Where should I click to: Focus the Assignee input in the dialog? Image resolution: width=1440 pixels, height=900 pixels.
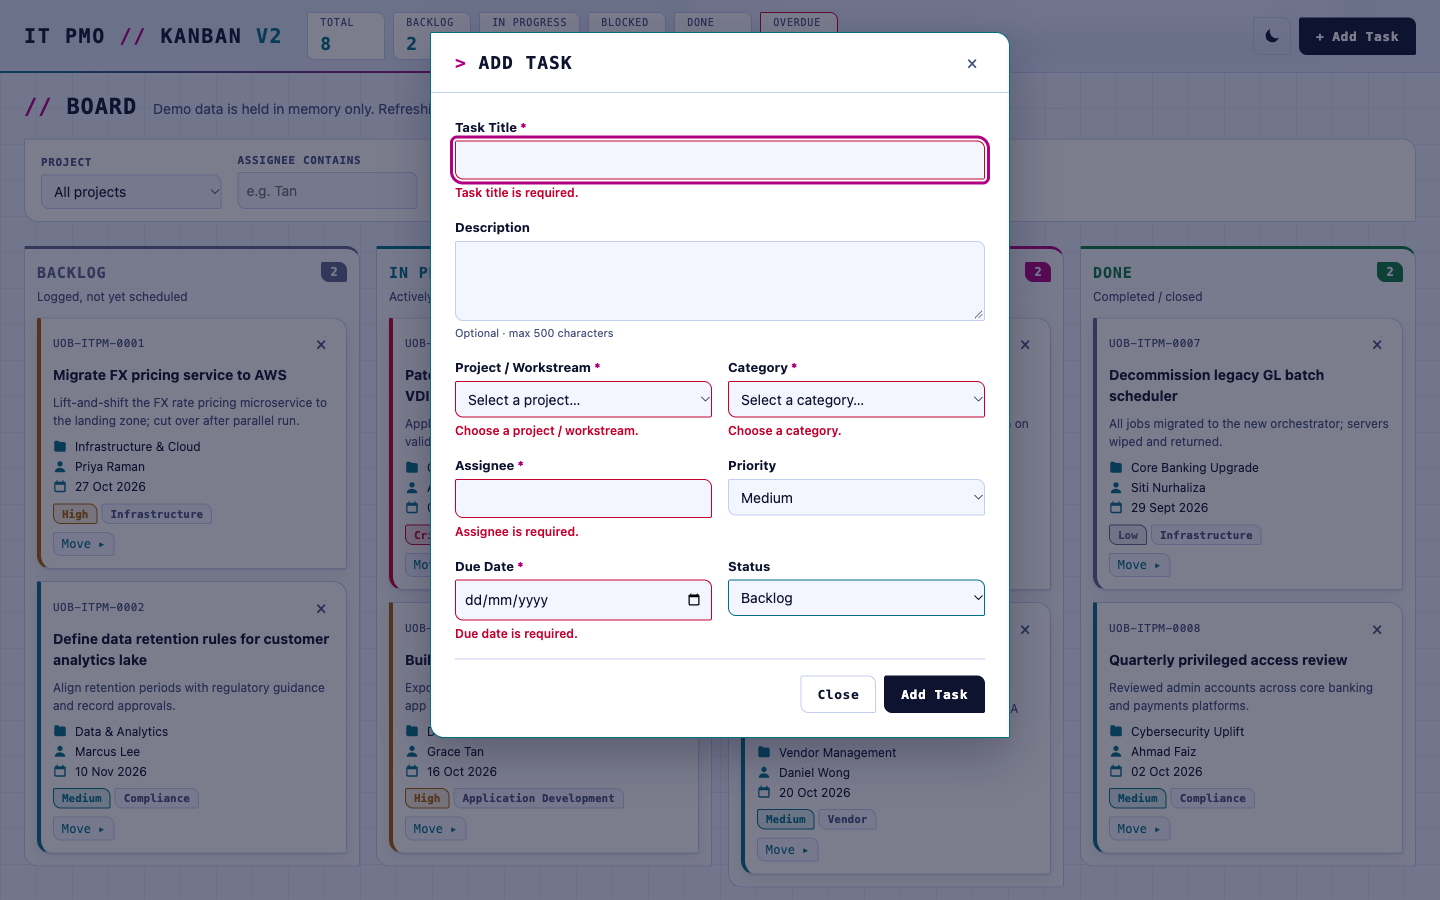tap(583, 498)
